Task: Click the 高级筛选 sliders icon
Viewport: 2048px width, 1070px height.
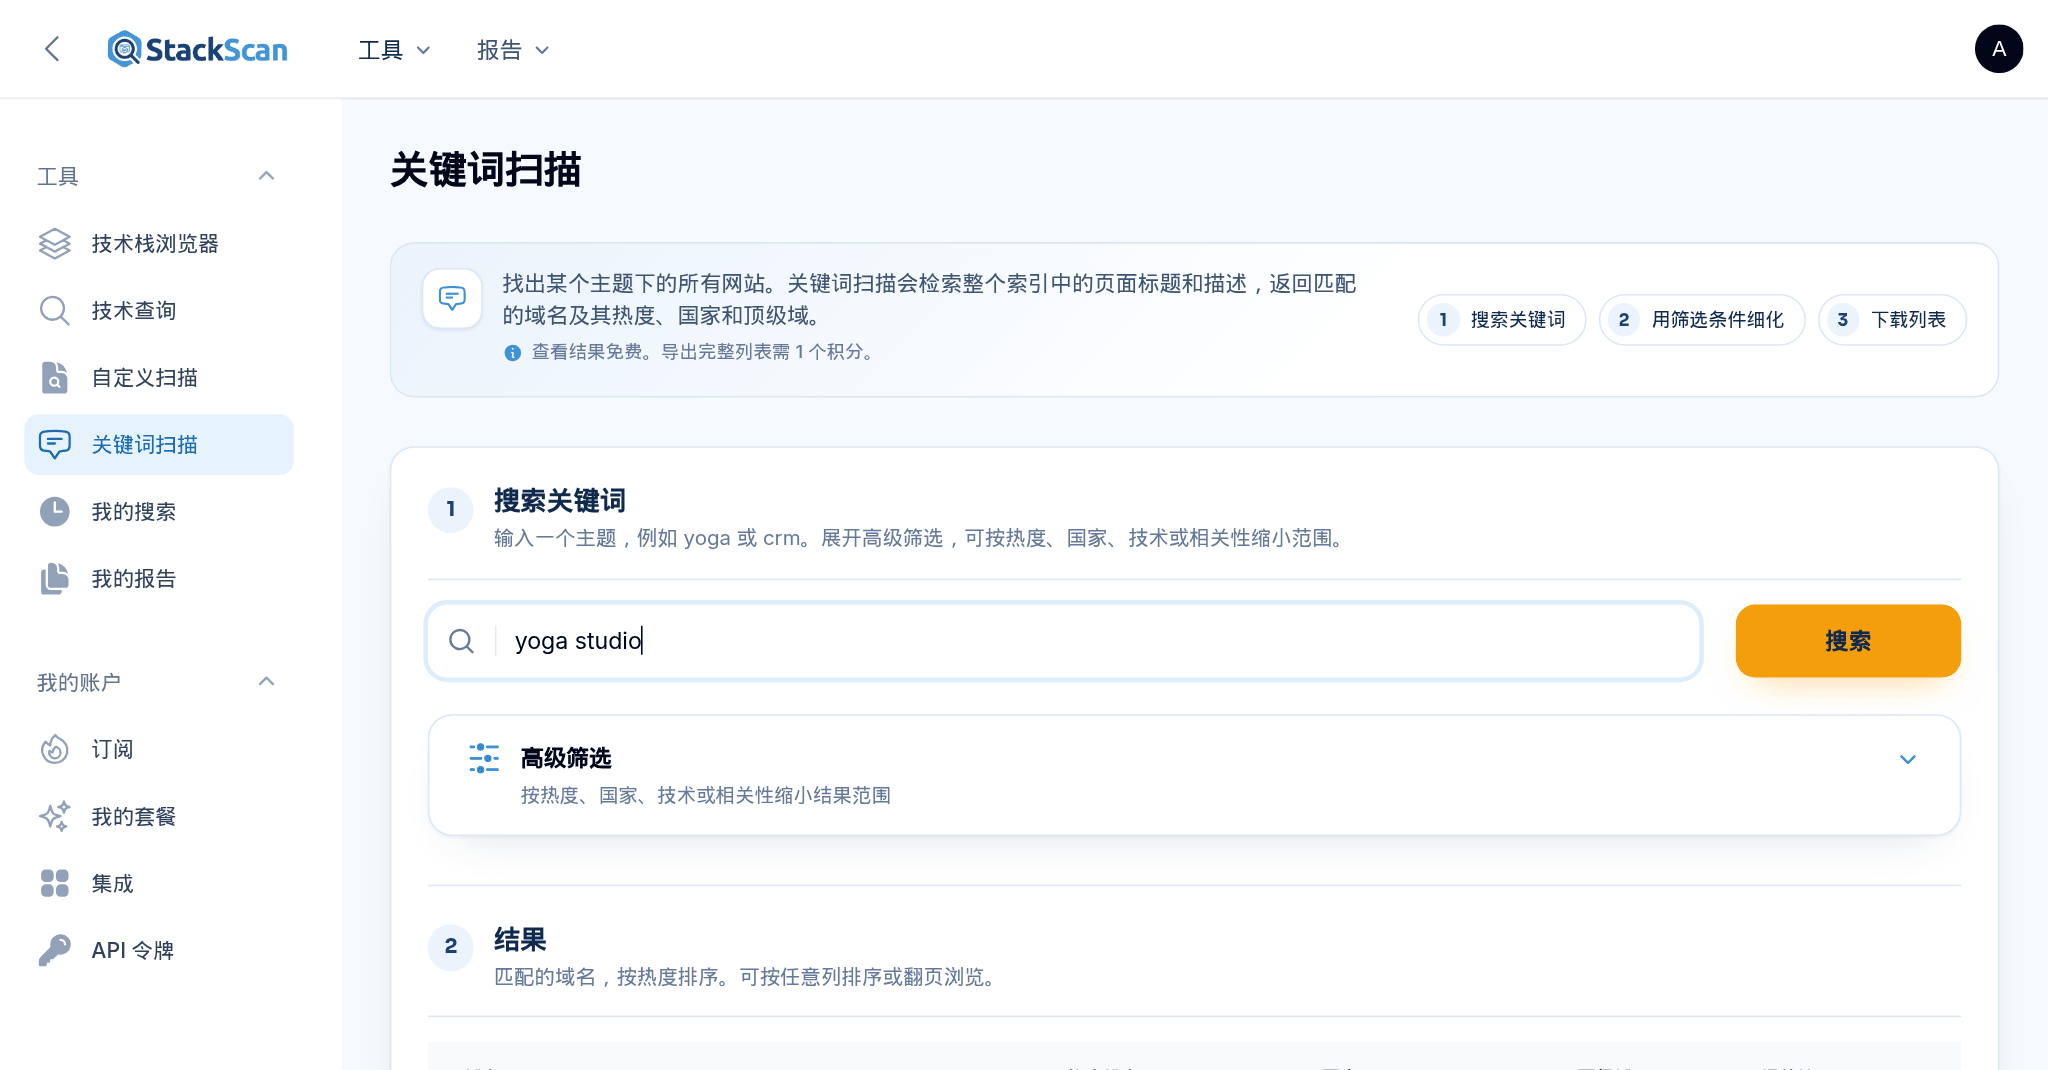Action: 484,759
